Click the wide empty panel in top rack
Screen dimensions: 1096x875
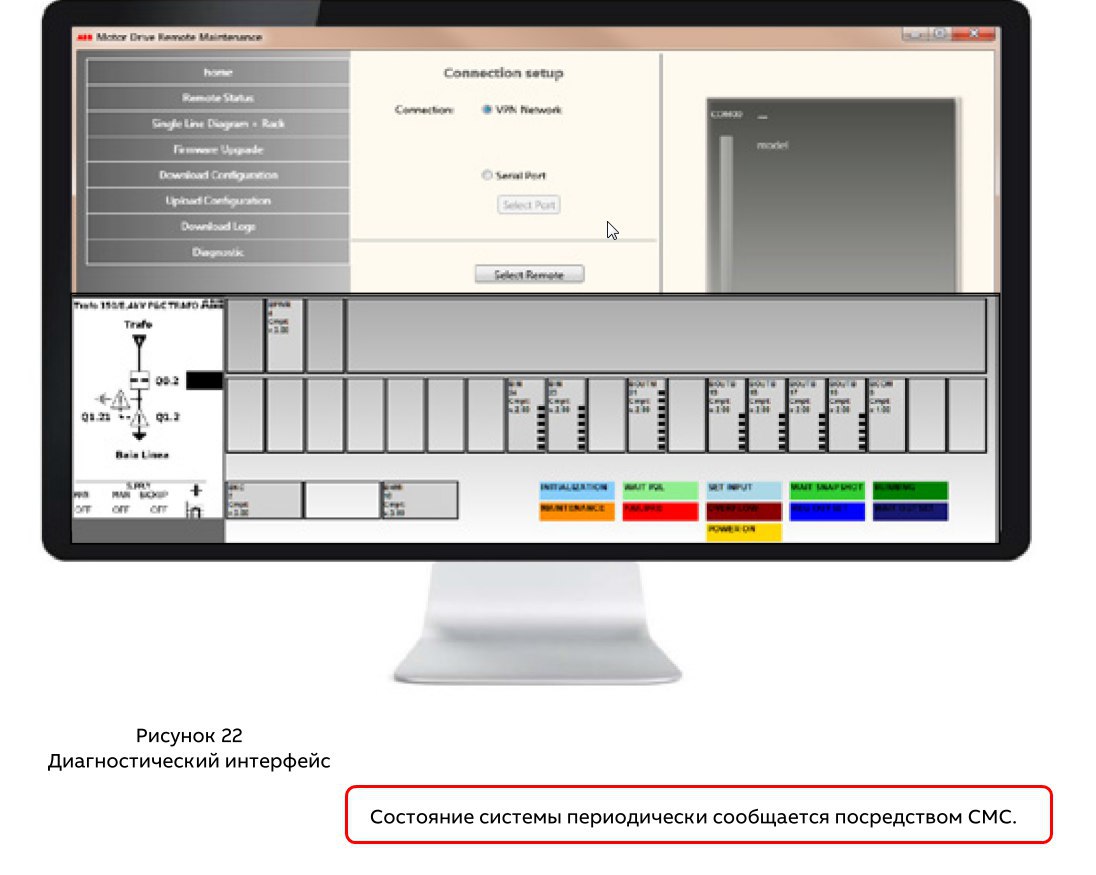pyautogui.click(x=666, y=335)
